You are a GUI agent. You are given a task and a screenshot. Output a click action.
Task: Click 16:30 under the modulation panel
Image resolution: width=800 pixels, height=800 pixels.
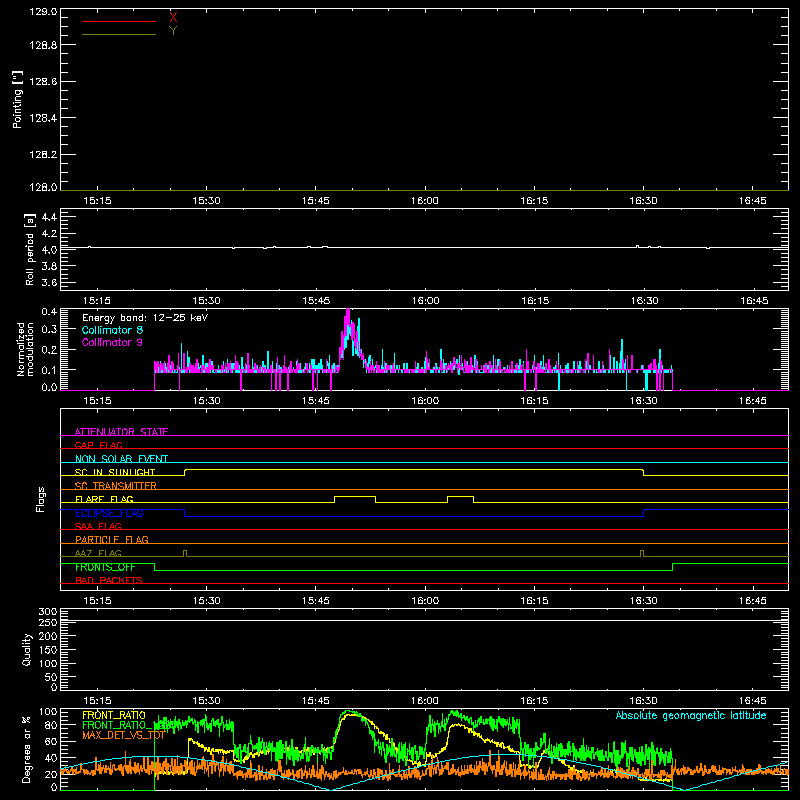click(x=643, y=401)
